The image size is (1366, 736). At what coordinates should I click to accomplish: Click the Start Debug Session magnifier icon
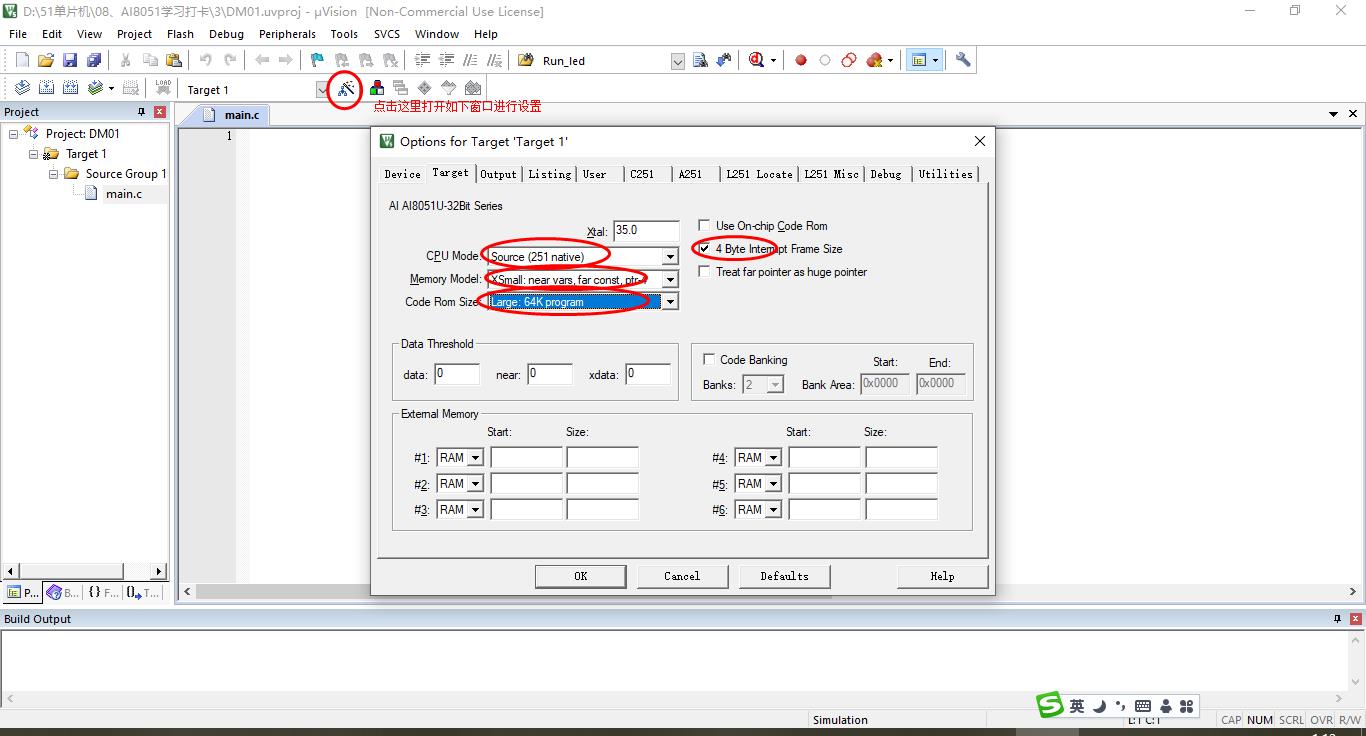tap(756, 60)
